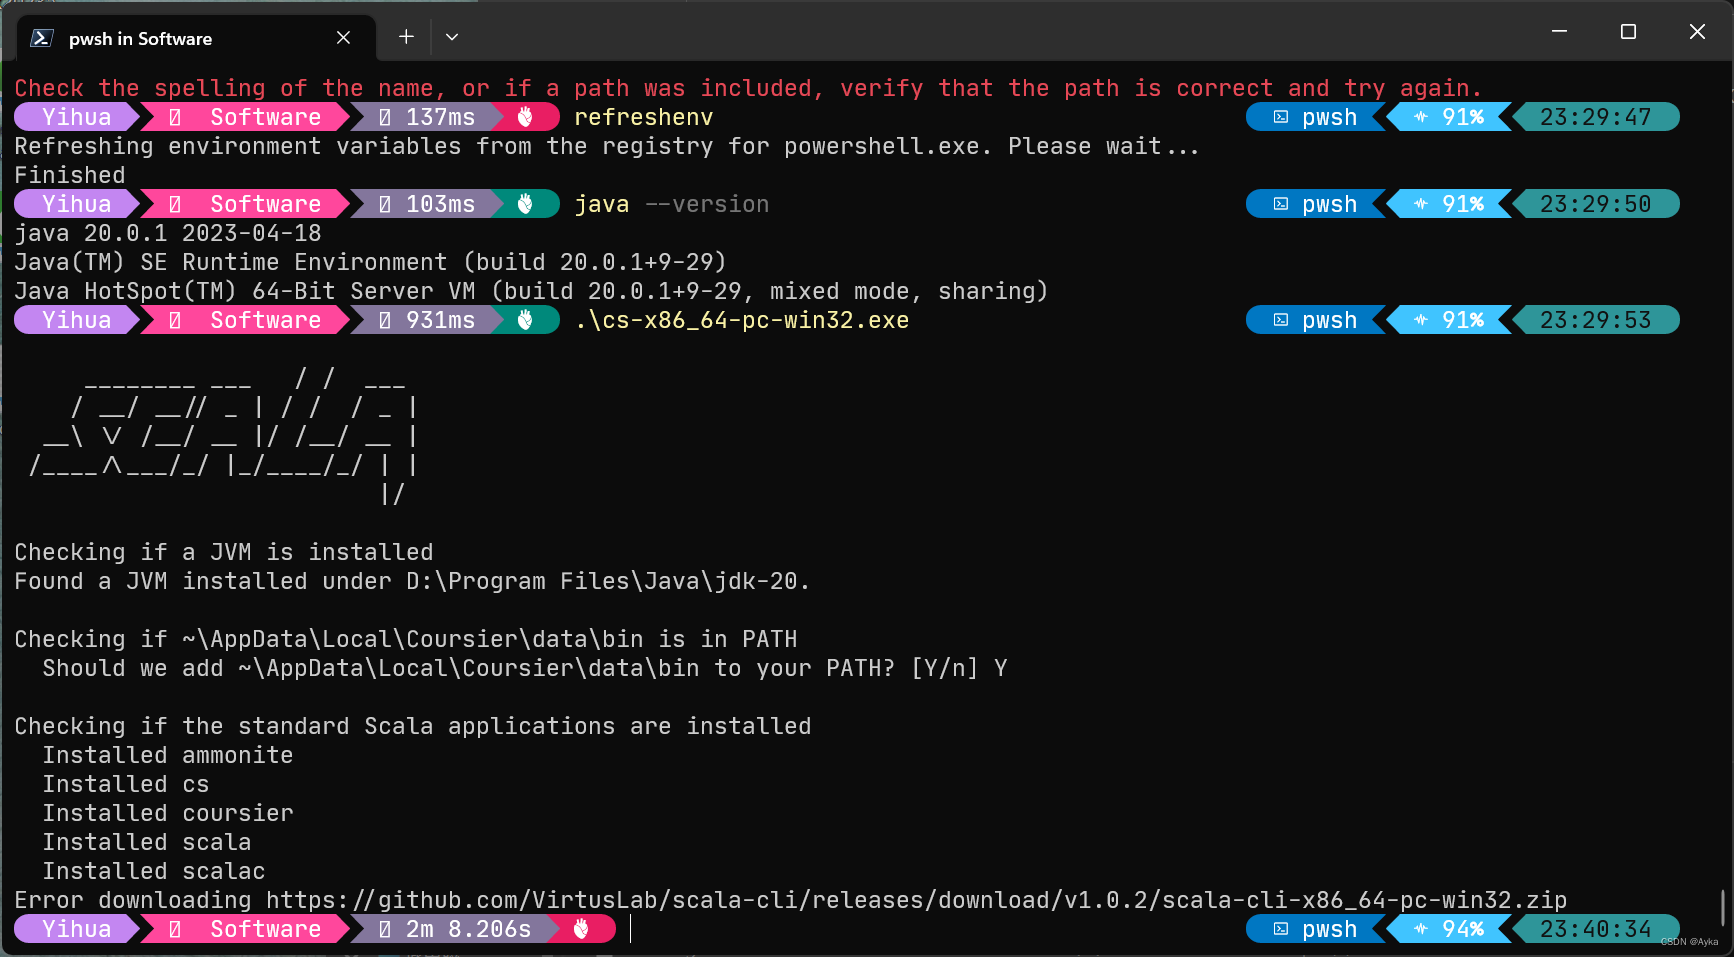Click the "java --version" command text
Viewport: 1734px width, 957px height.
tap(671, 204)
